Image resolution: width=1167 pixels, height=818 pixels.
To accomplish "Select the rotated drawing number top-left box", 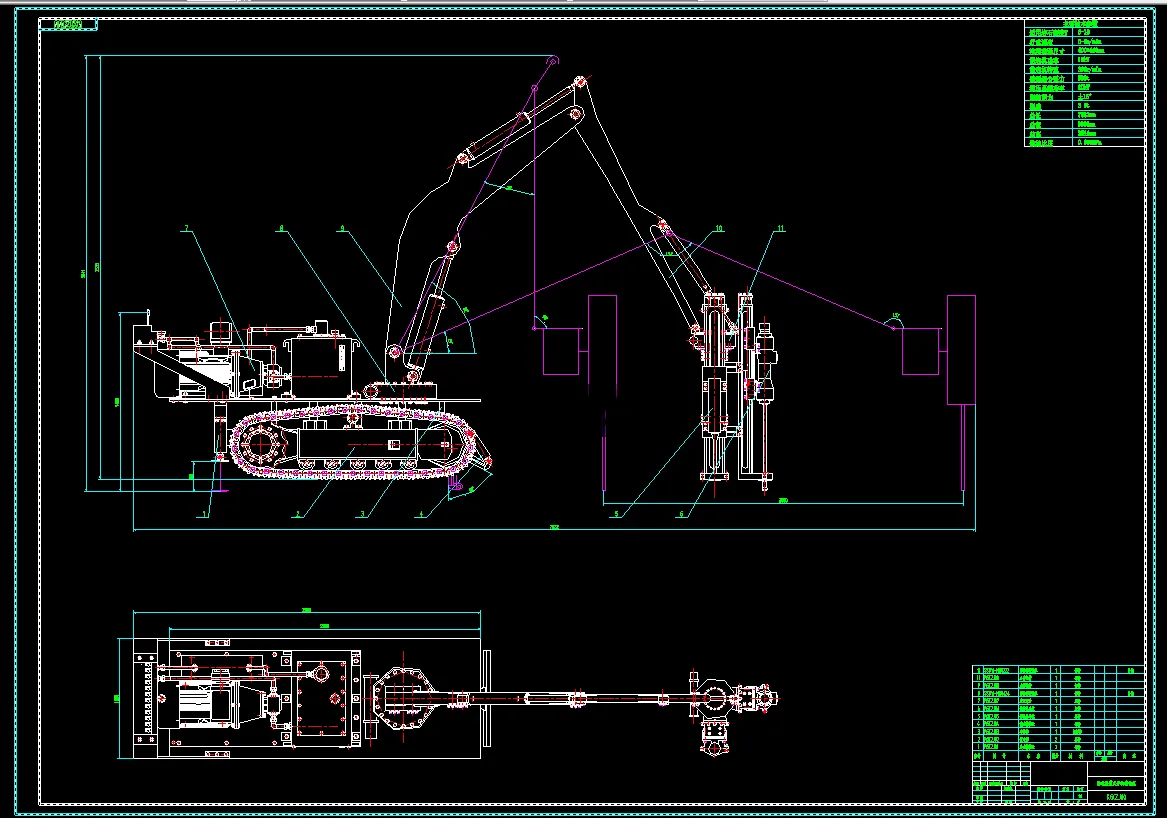I will pyautogui.click(x=68, y=25).
